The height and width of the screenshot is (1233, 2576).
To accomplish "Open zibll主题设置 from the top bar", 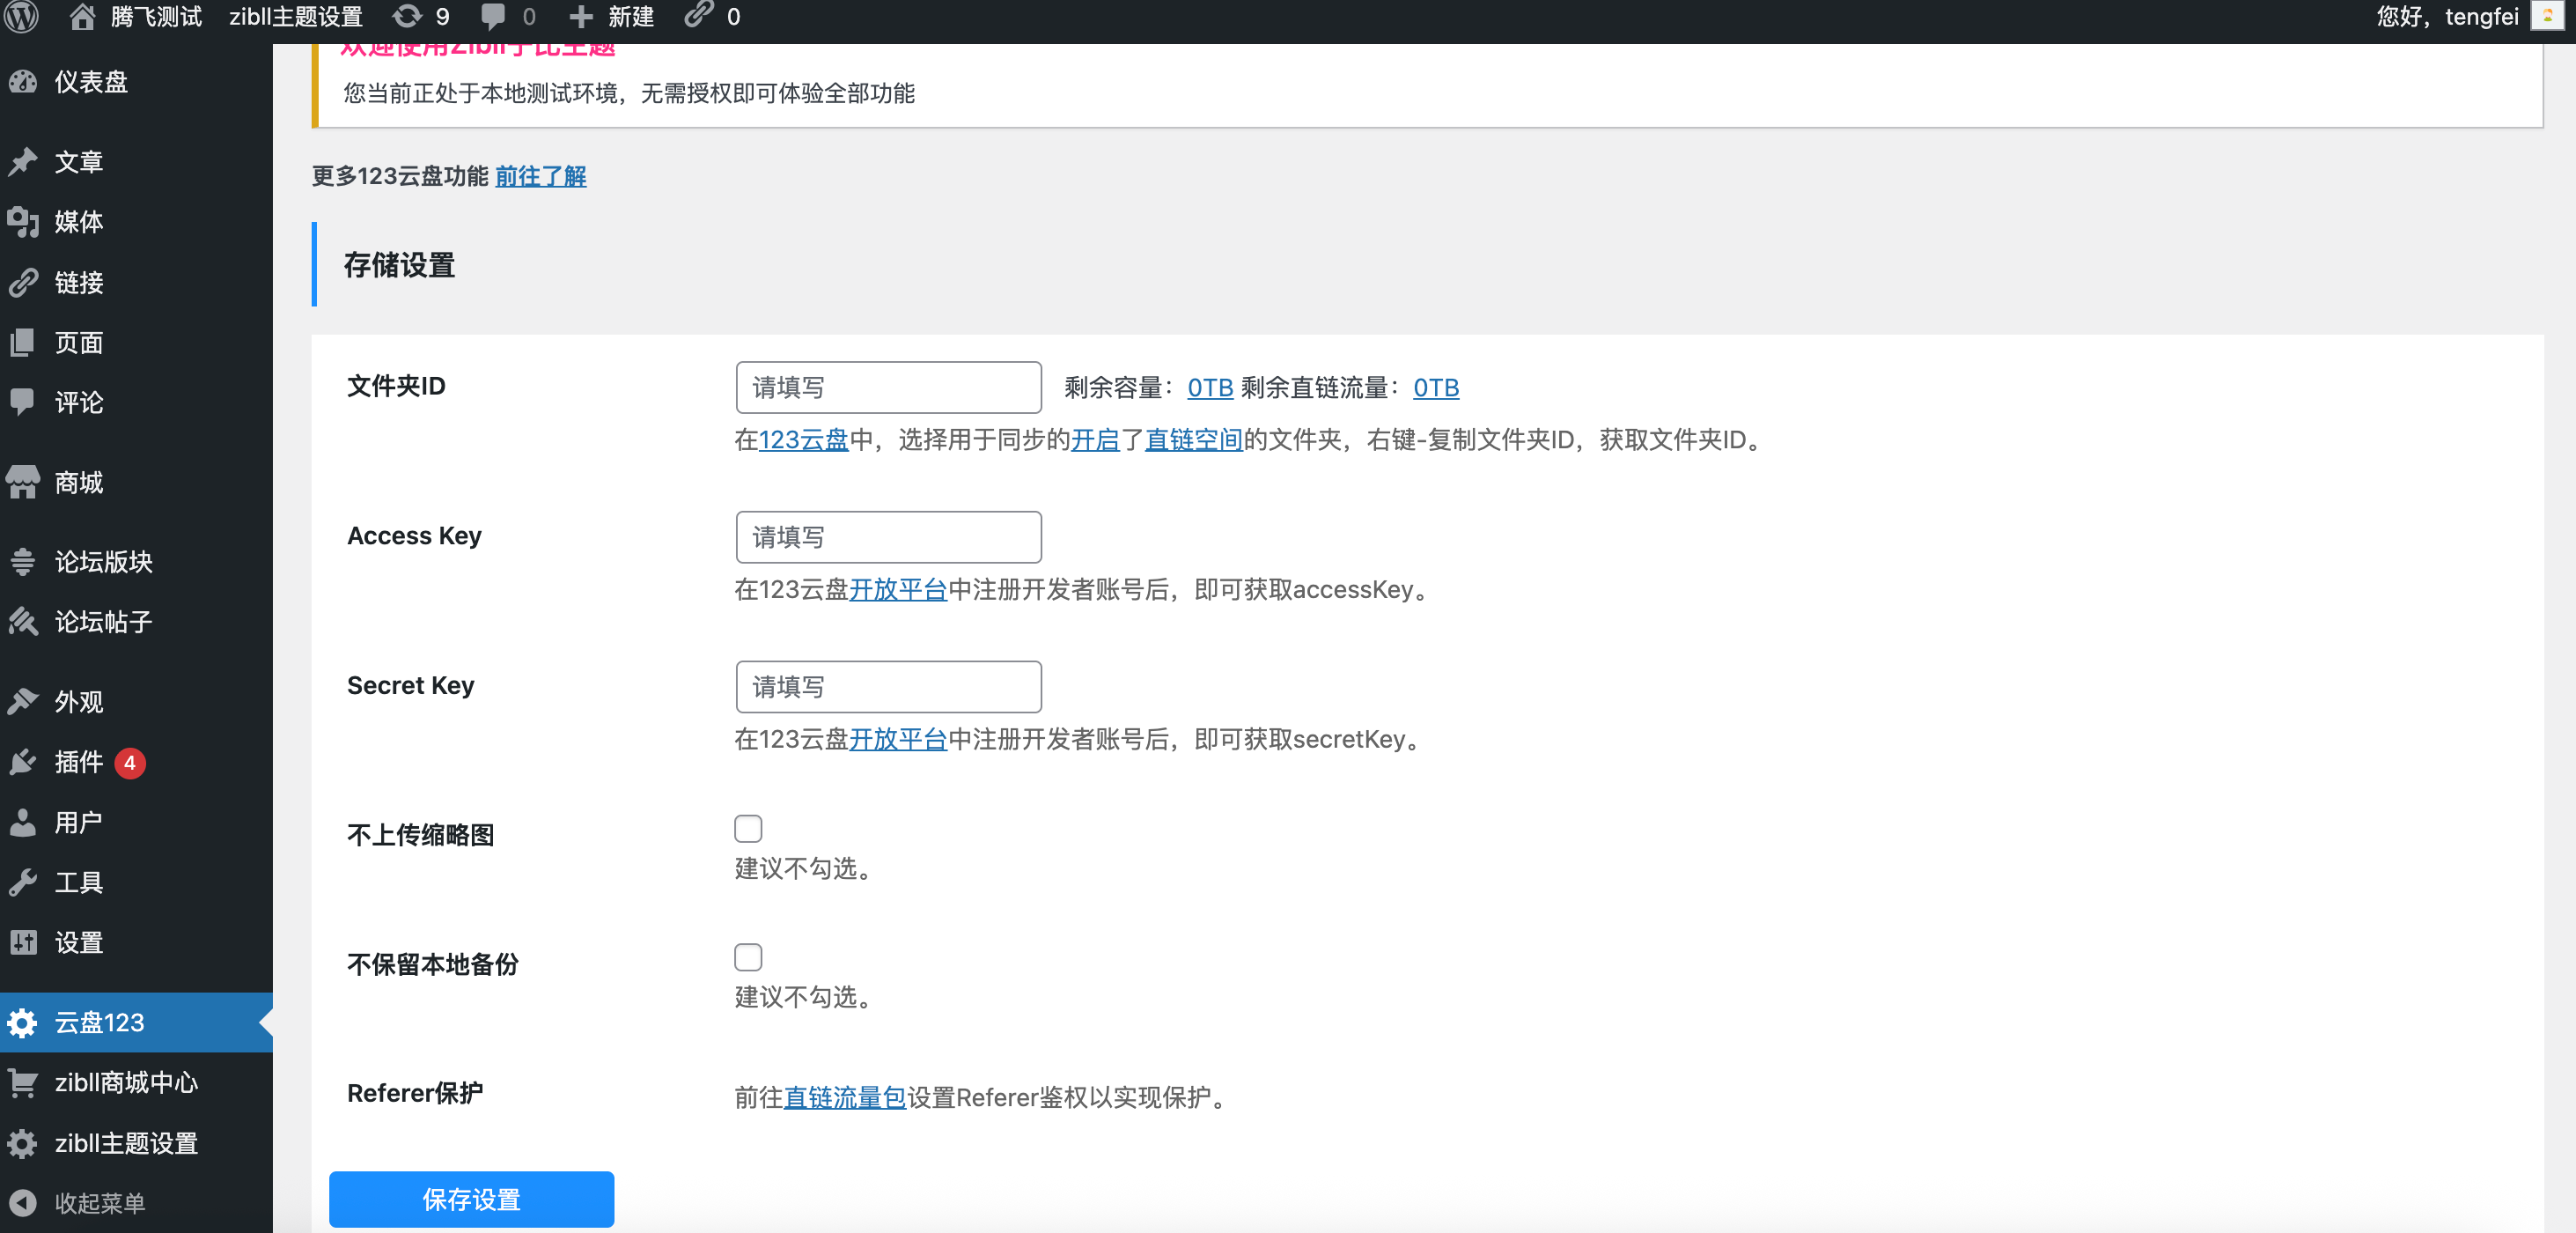I will pos(295,15).
